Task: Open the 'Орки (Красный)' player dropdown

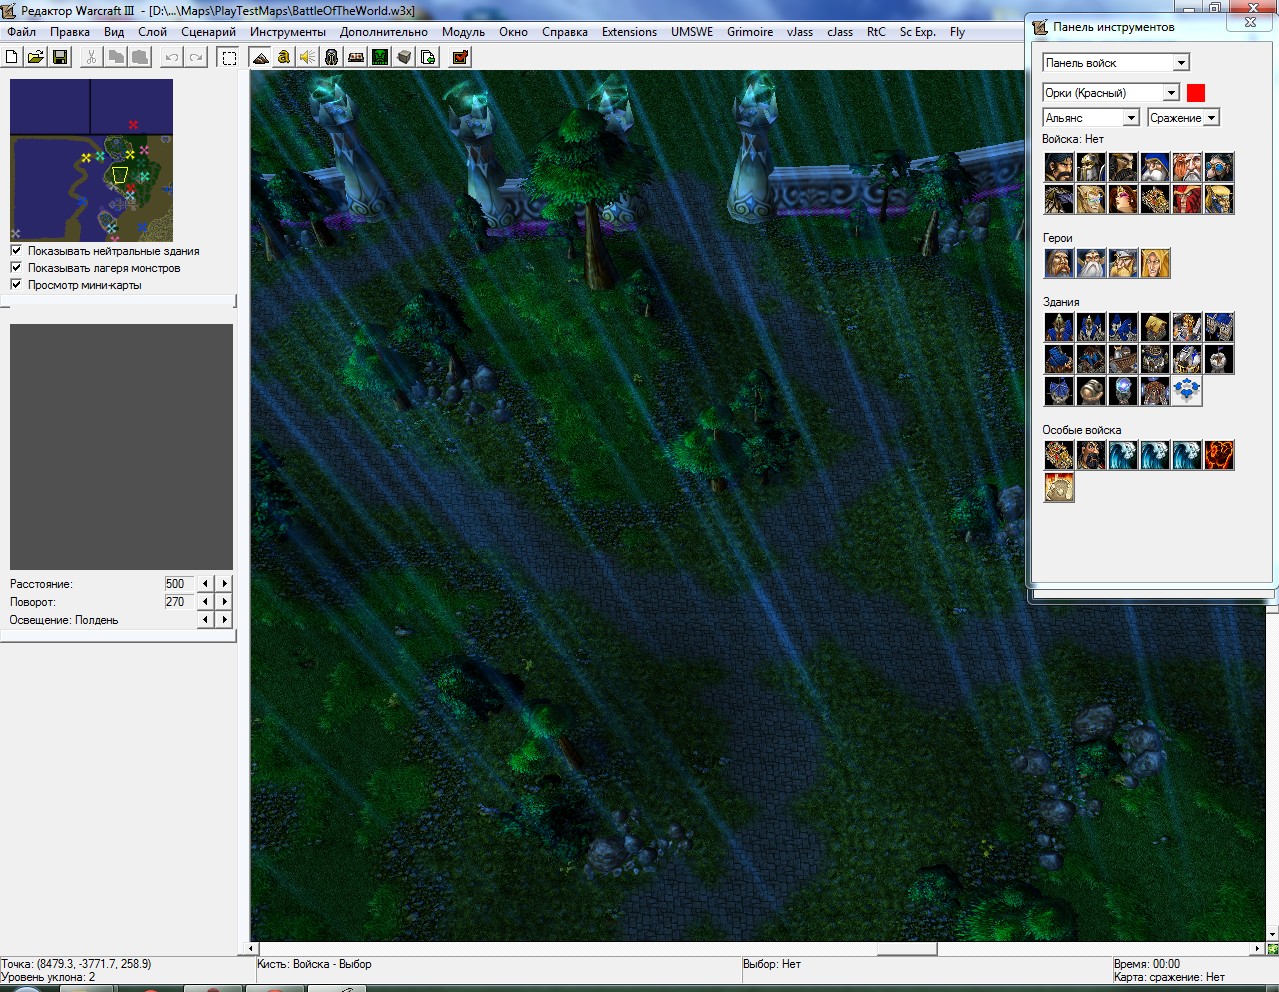Action: [1171, 93]
